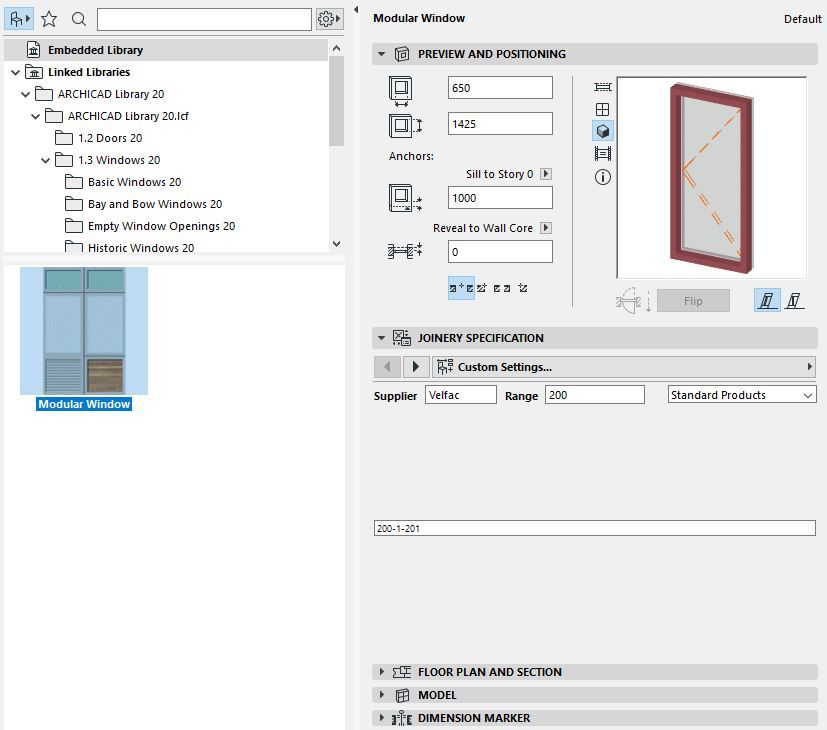Click the library tree scroll-down arrow
Image resolution: width=827 pixels, height=730 pixels.
pos(336,244)
